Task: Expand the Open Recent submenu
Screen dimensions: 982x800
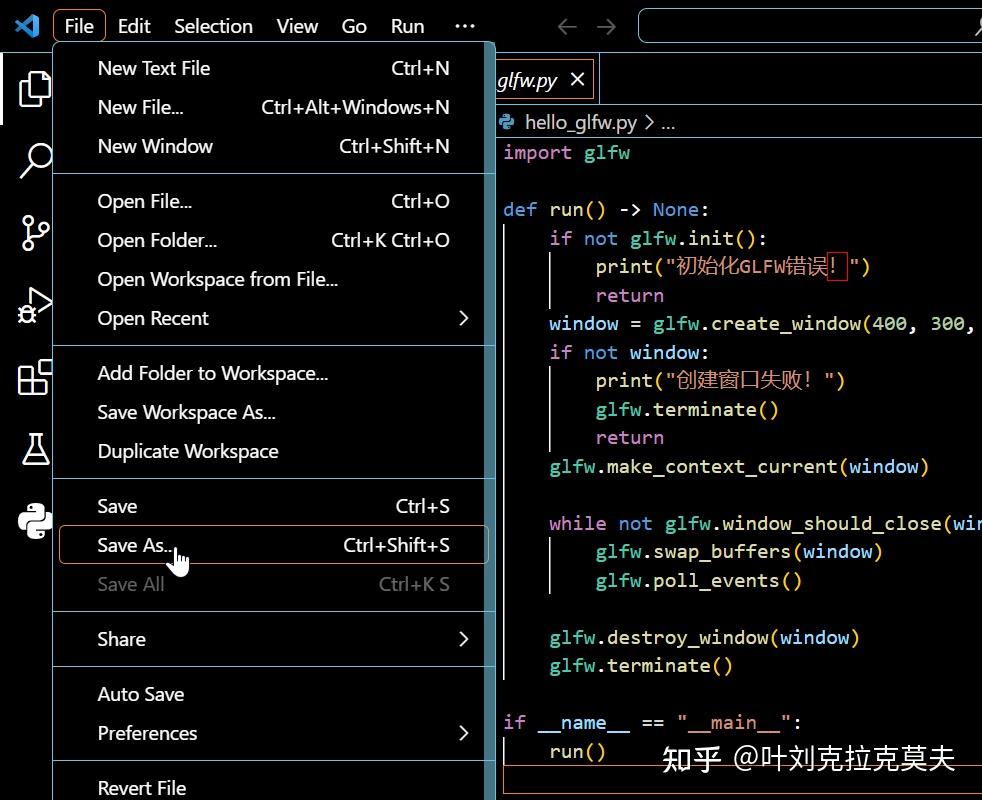Action: 152,318
